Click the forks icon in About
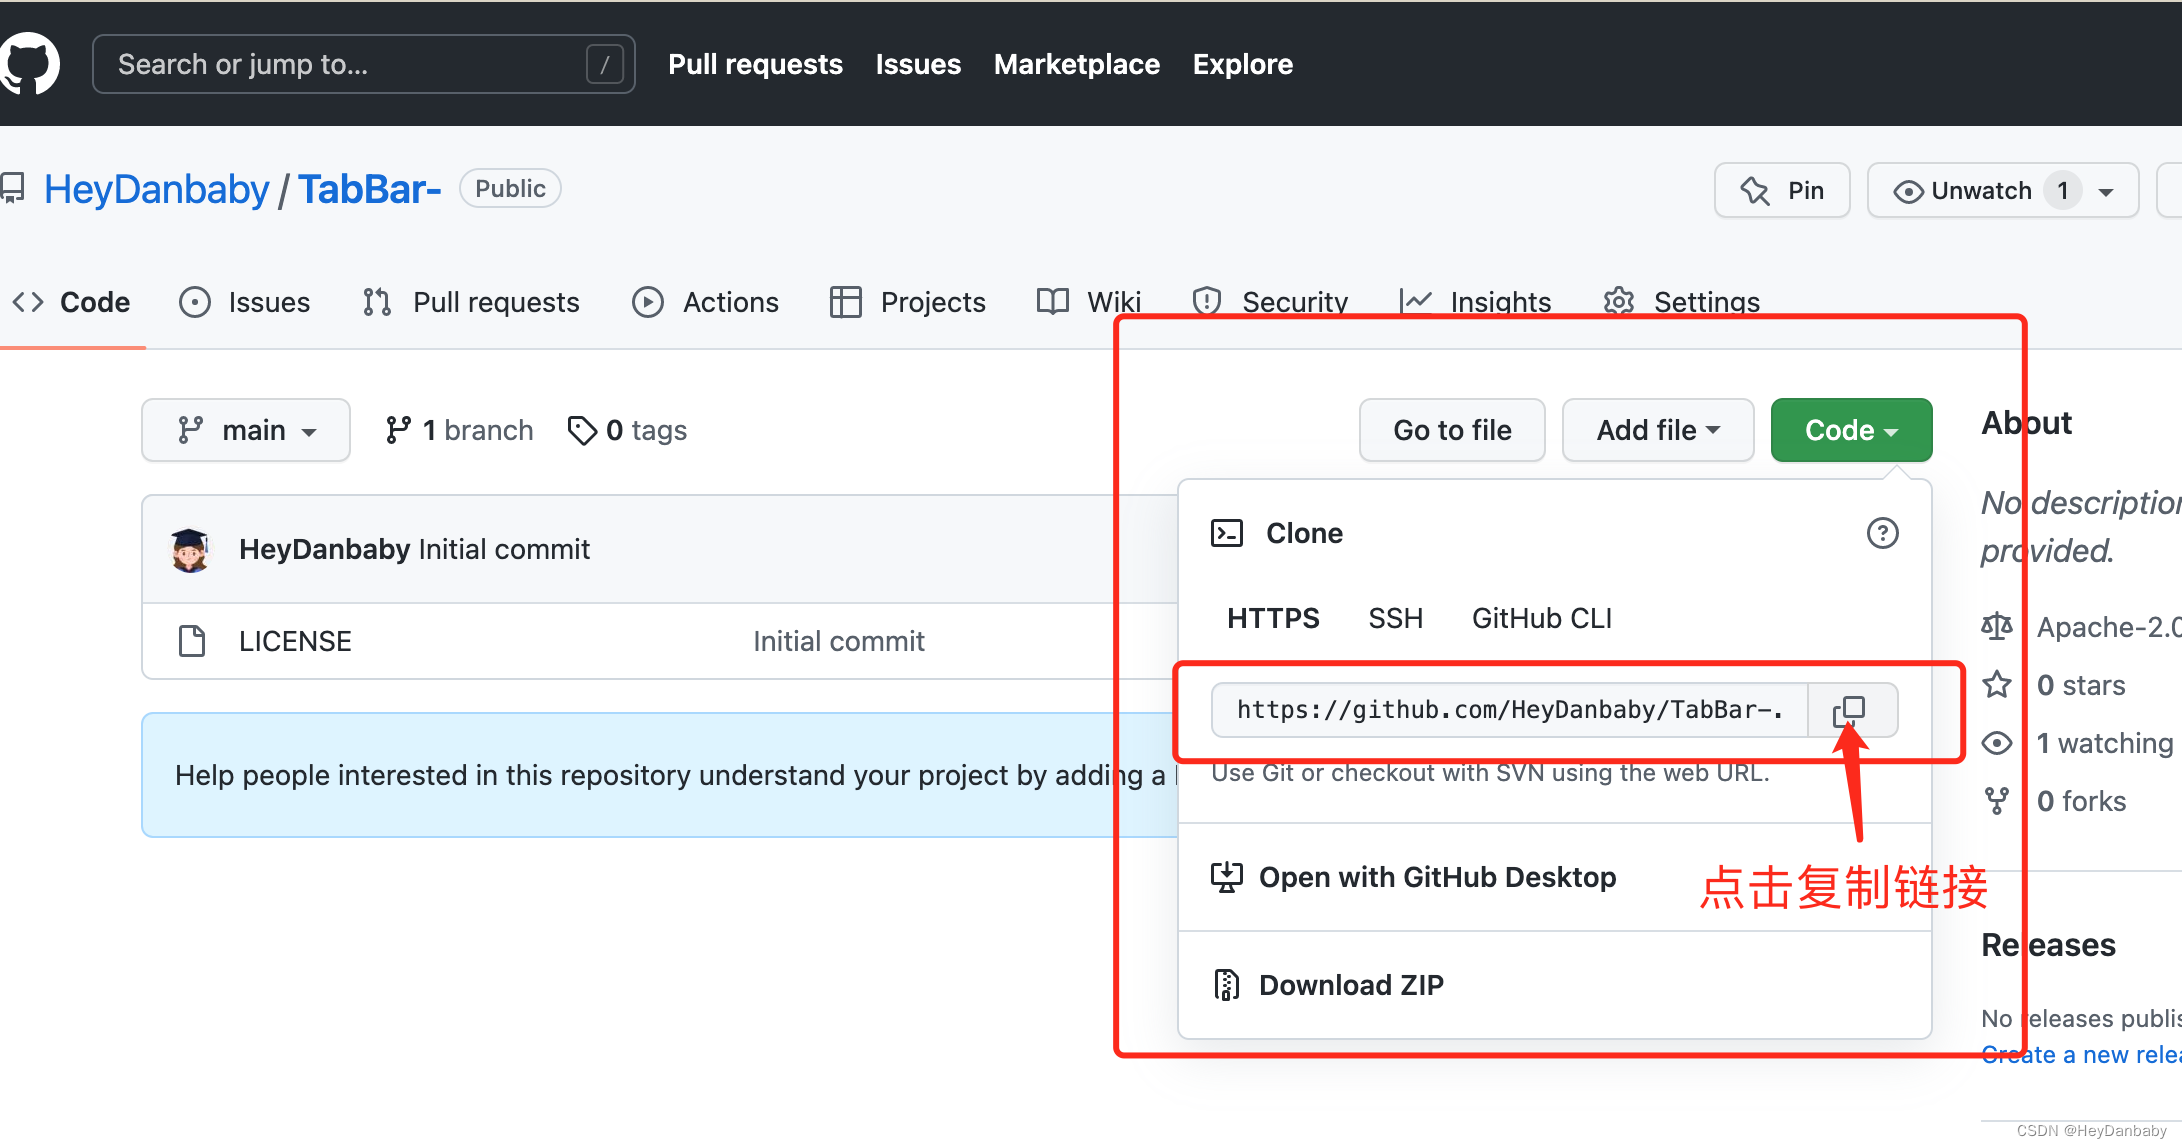Viewport: 2182px width, 1148px height. click(x=1997, y=800)
